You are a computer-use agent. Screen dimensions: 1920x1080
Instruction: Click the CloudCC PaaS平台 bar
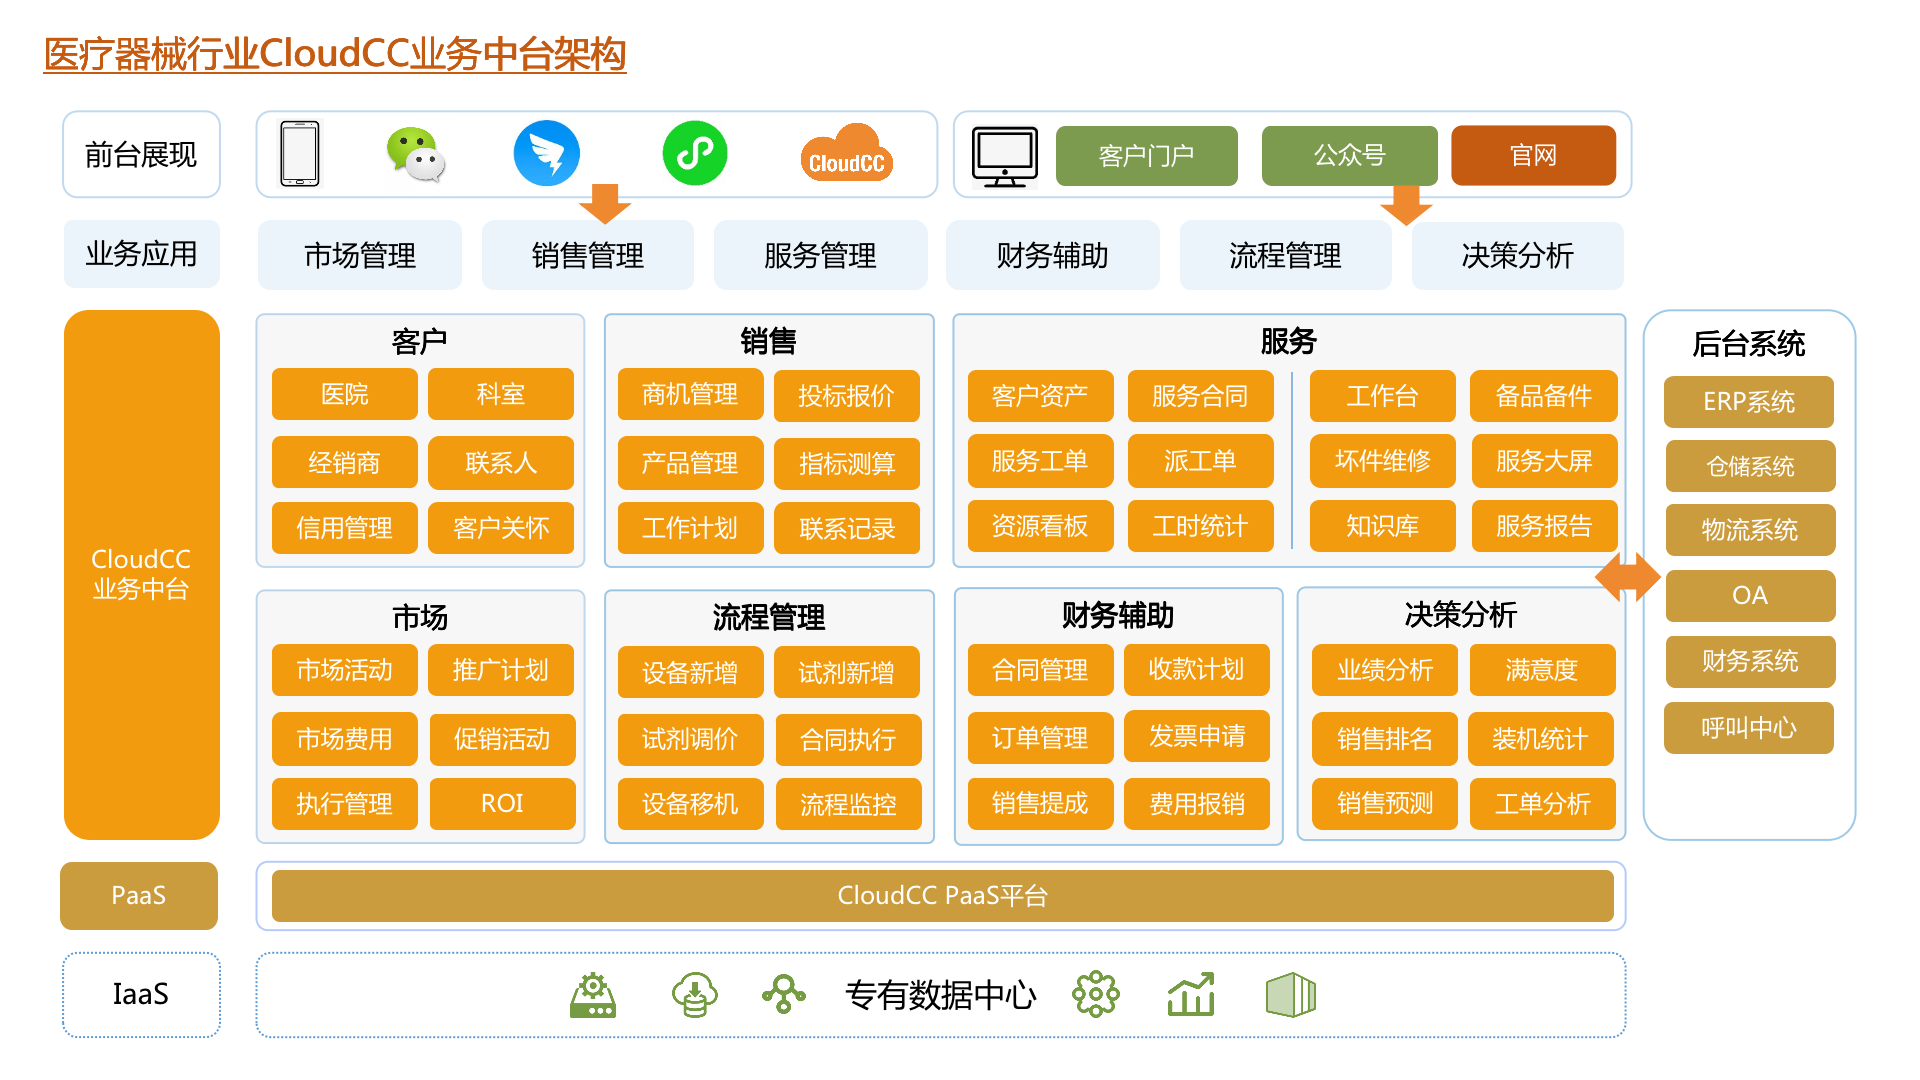tap(942, 895)
